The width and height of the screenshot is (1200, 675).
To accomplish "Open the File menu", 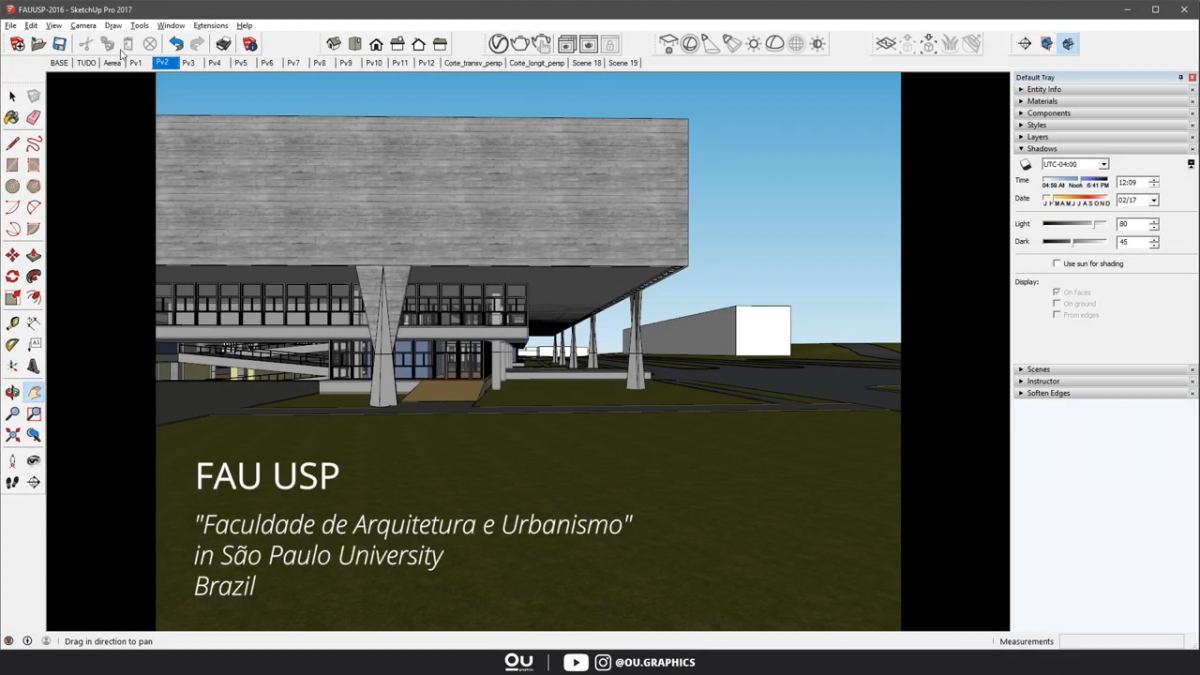I will pos(11,25).
